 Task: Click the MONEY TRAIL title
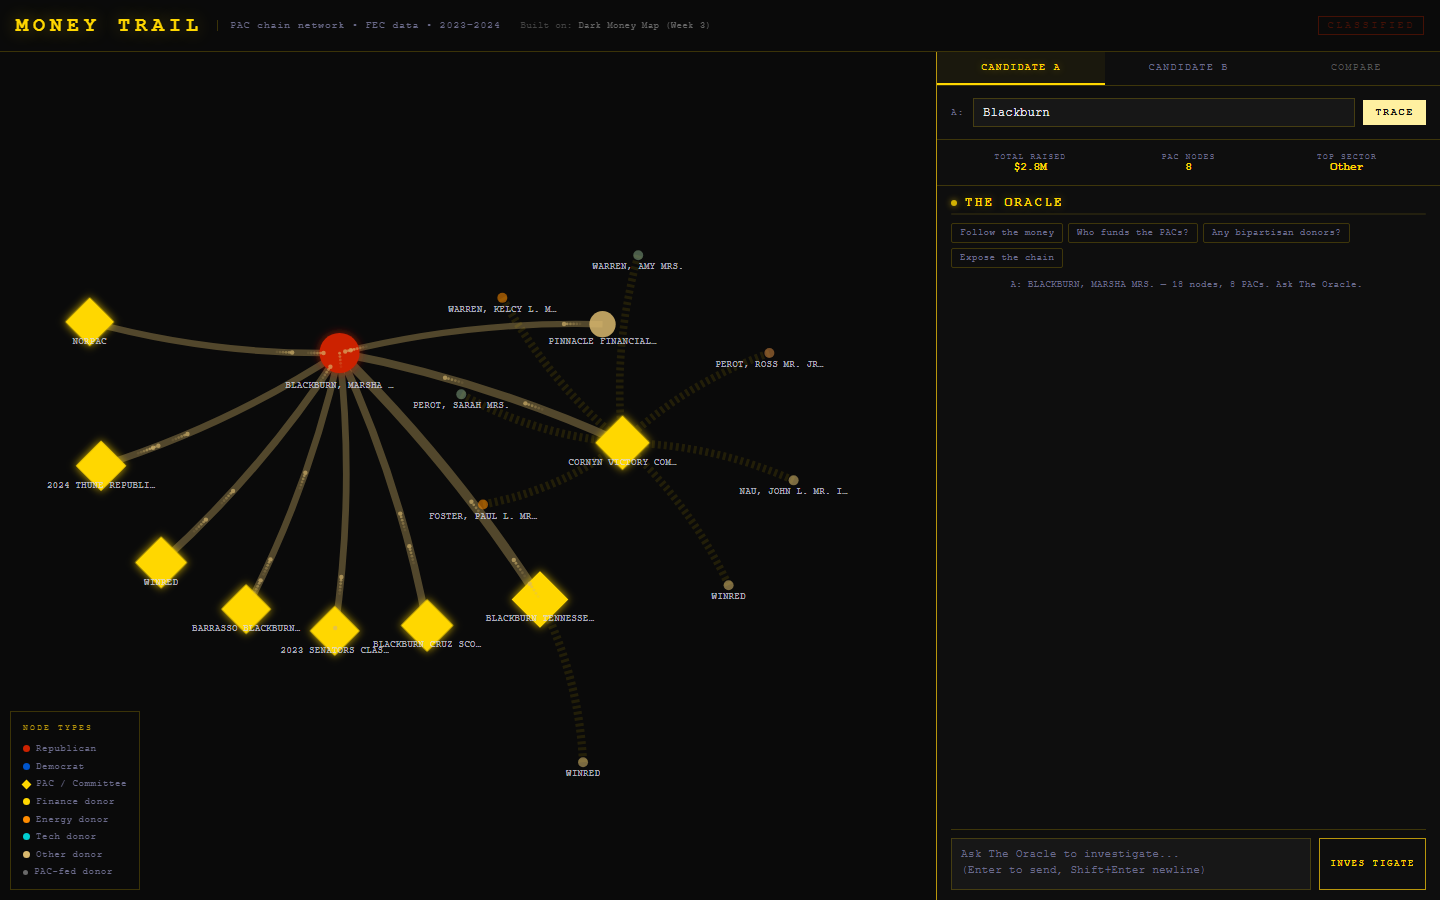tap(108, 25)
